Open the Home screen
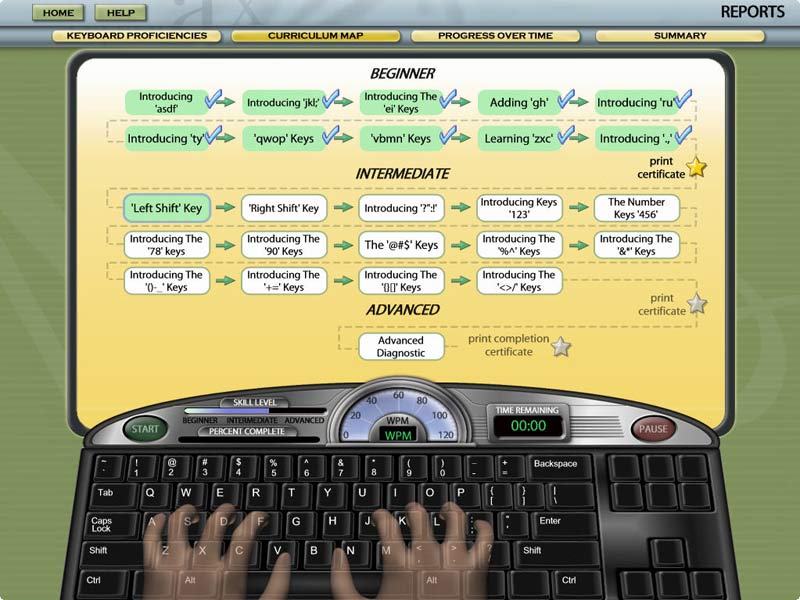 [58, 13]
